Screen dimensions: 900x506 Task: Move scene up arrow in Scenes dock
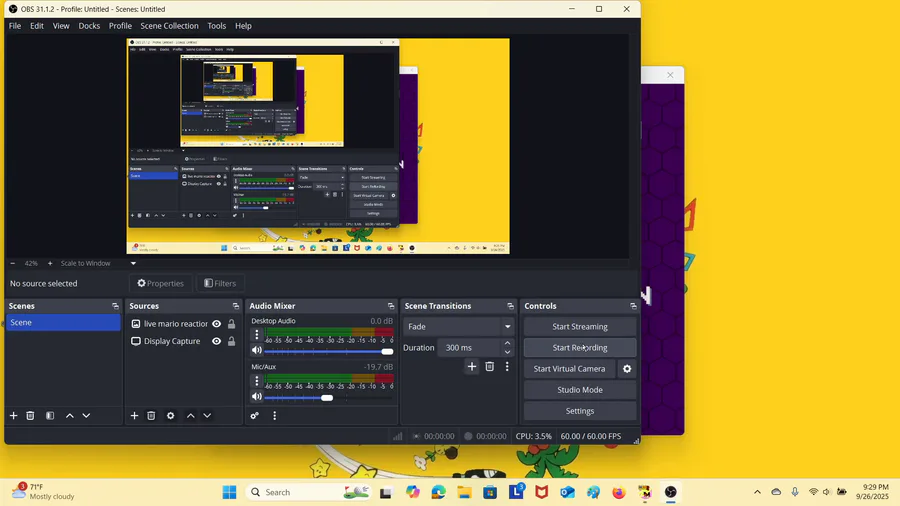coord(69,415)
